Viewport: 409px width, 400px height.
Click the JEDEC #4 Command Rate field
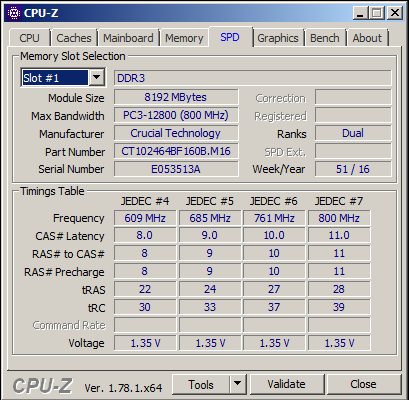click(145, 325)
